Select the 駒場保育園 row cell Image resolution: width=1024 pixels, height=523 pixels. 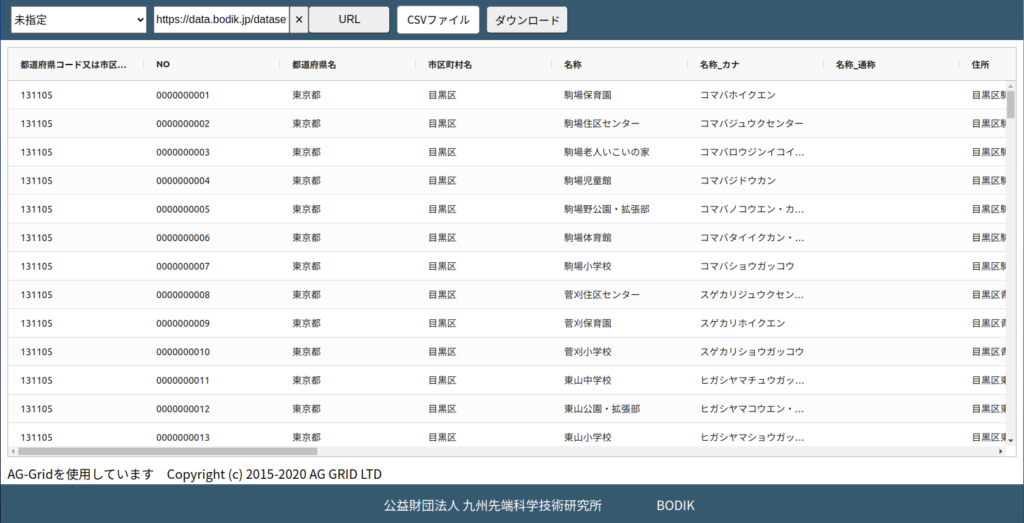(587, 95)
